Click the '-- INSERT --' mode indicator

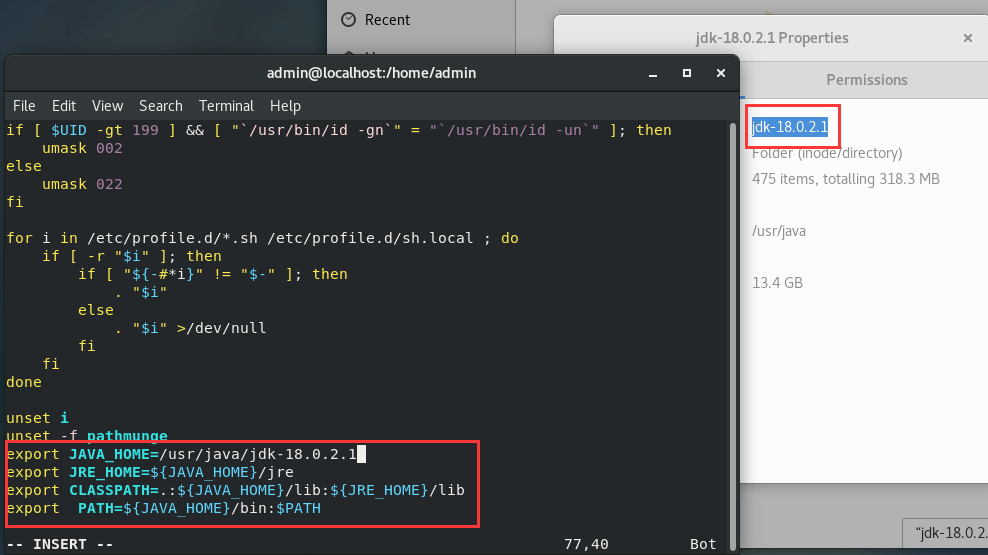click(60, 544)
